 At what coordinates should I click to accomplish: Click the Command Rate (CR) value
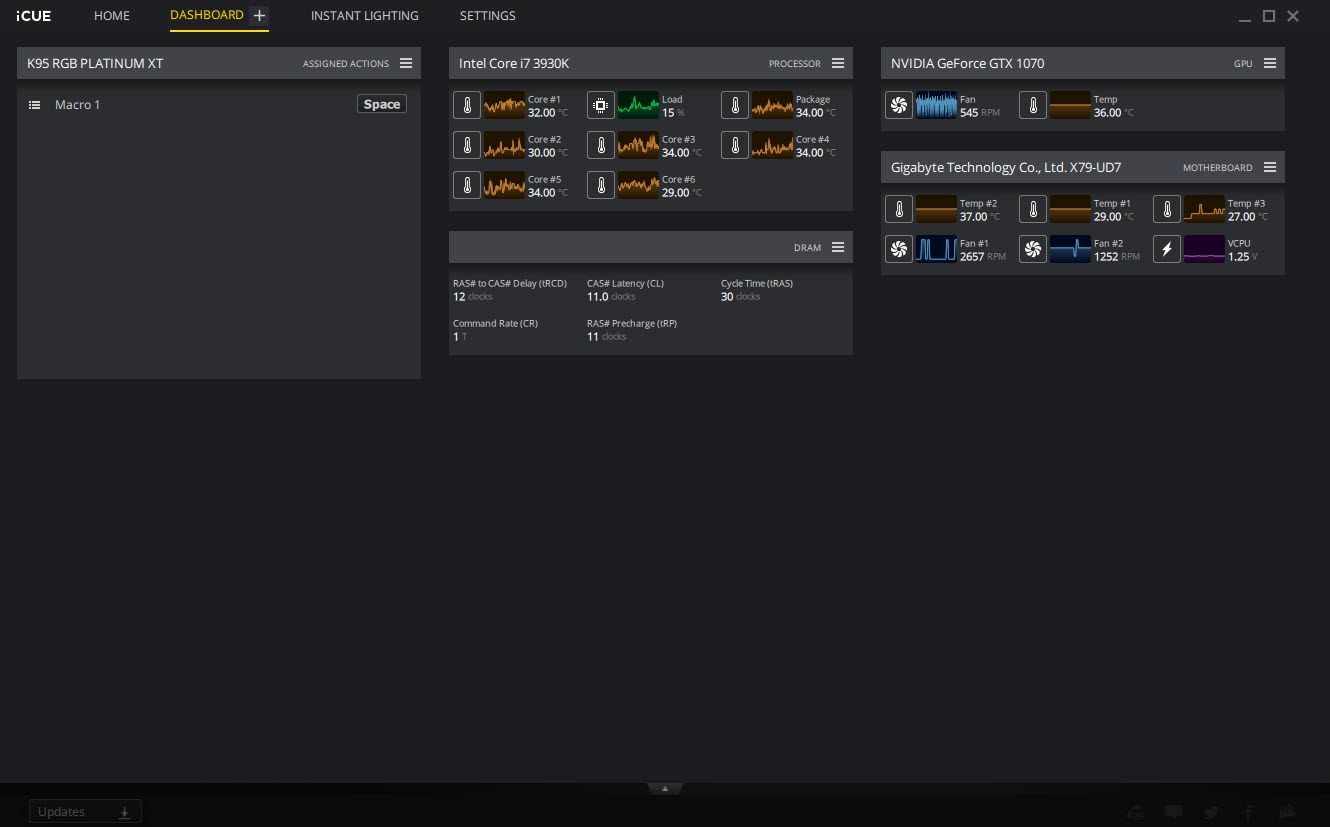460,337
